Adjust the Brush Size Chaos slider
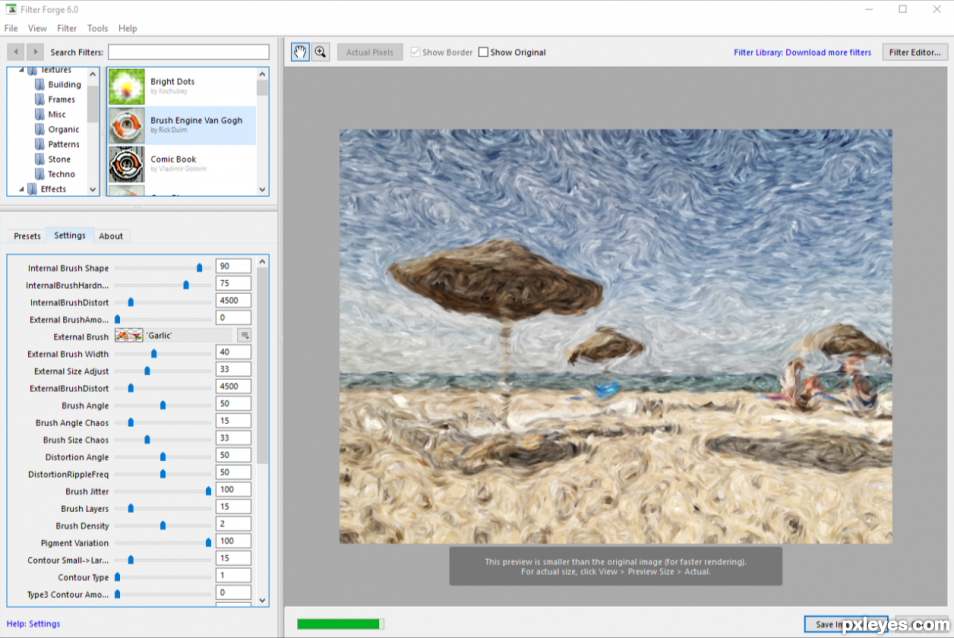Screen dimensions: 954x638 coord(147,440)
